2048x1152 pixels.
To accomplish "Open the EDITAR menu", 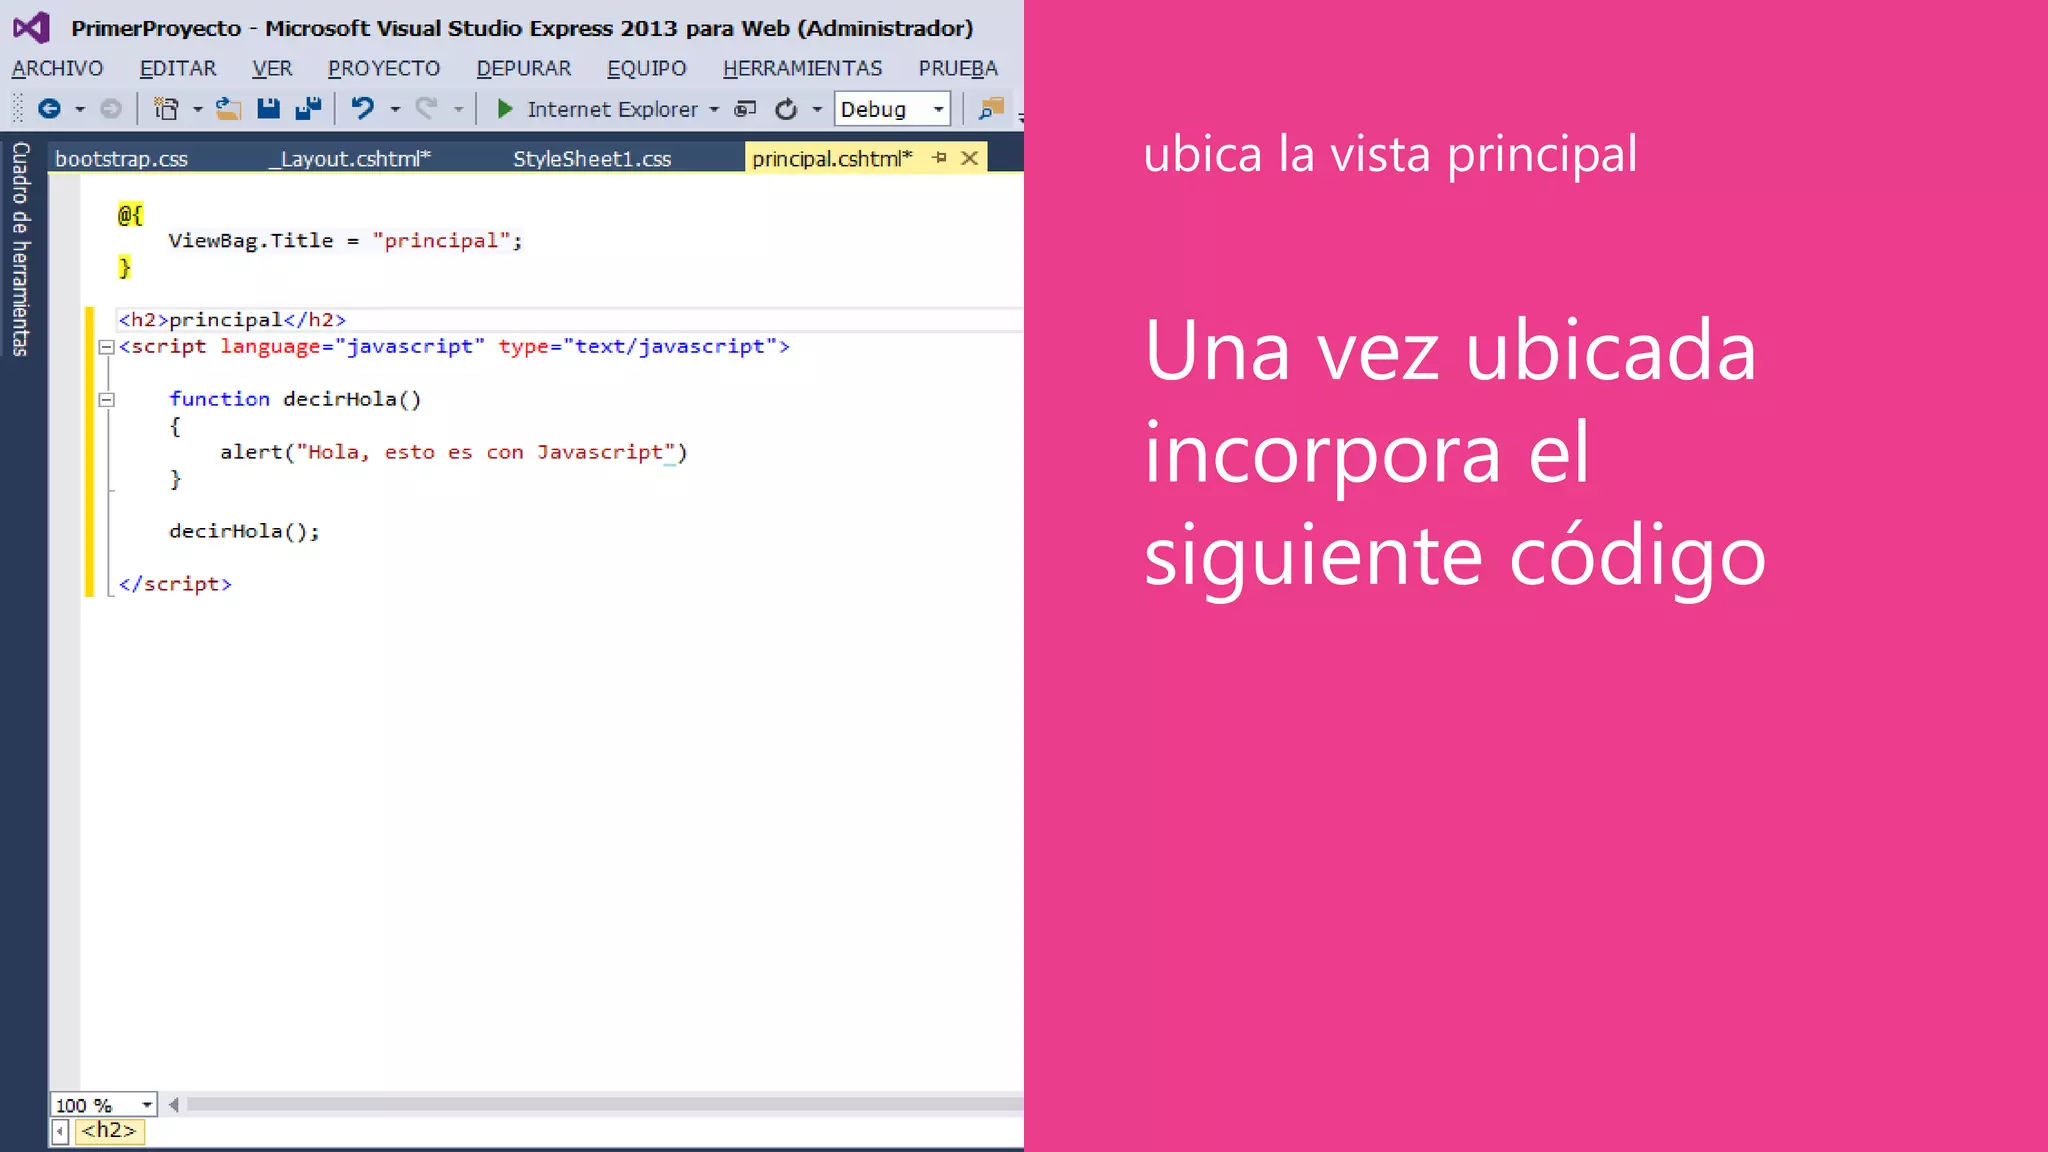I will 177,68.
